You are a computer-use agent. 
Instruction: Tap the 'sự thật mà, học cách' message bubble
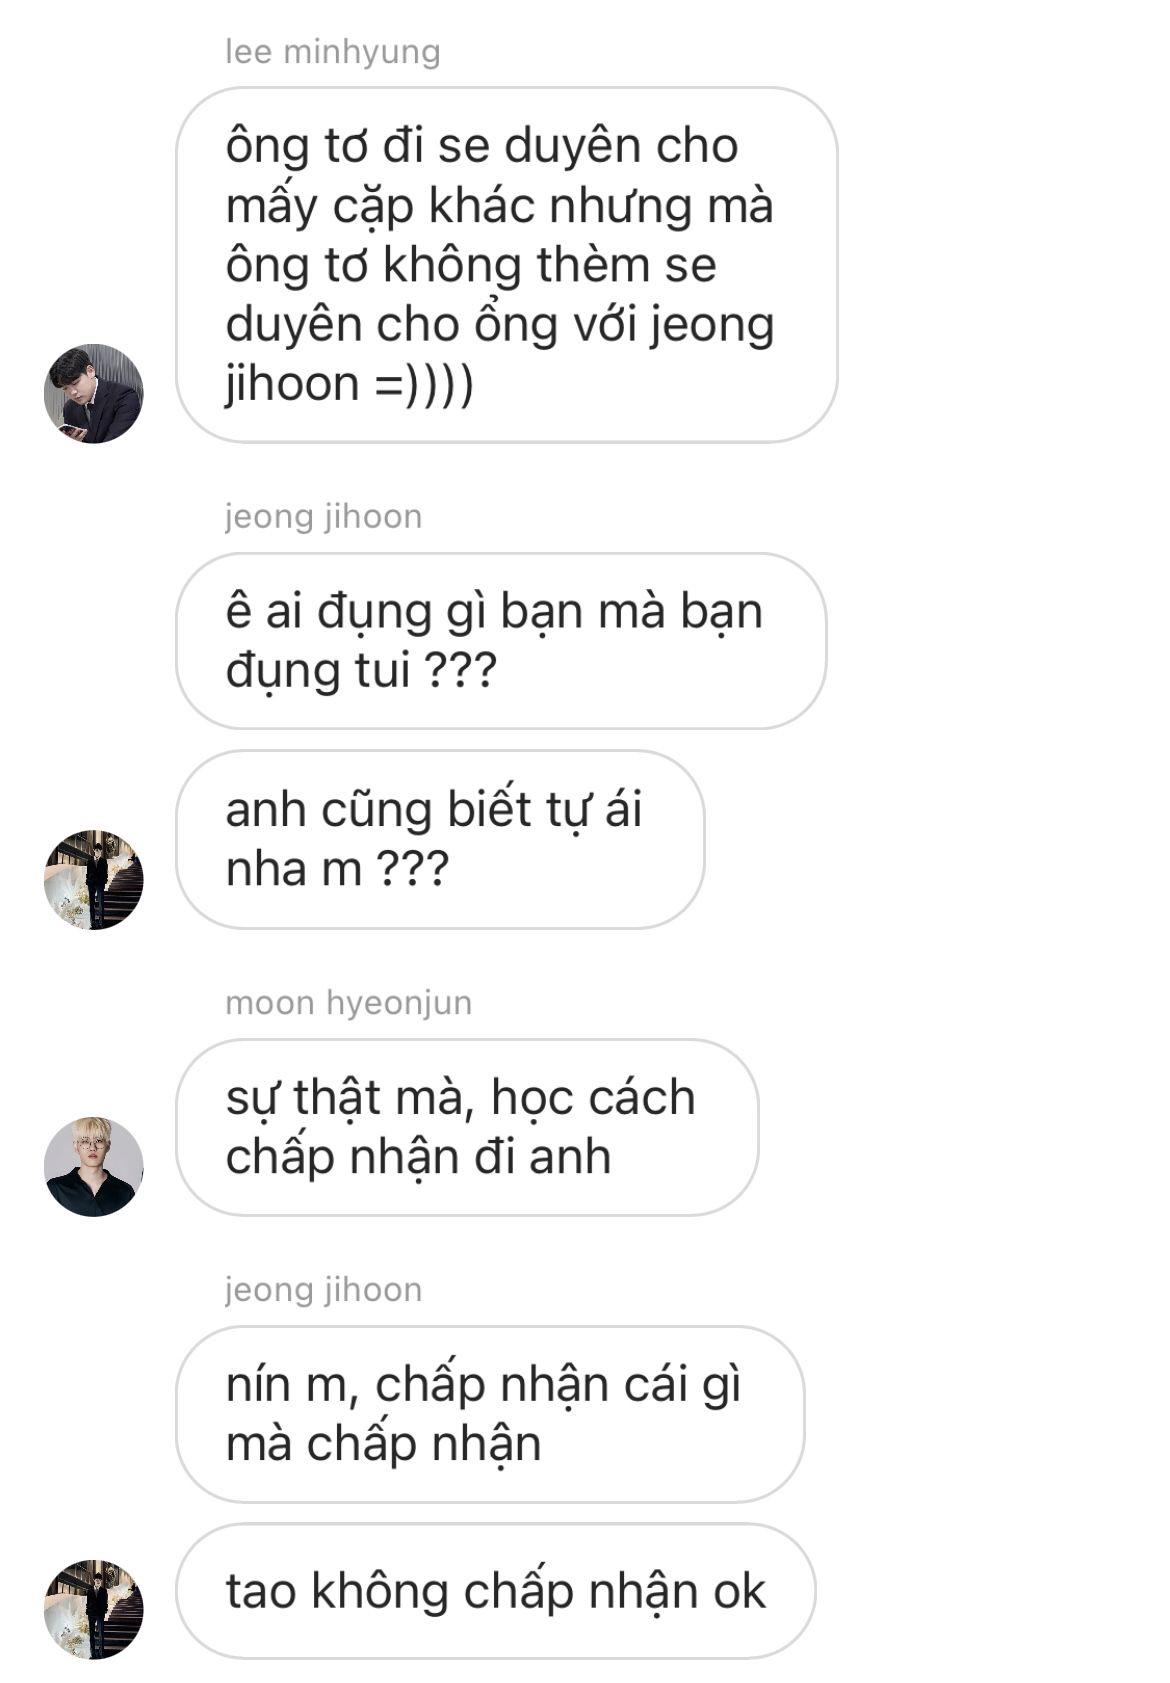coord(467,1127)
